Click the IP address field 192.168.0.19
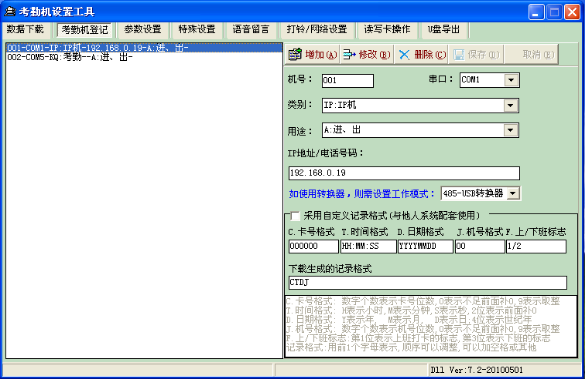Viewport: 585px width, 379px height. [x=404, y=173]
